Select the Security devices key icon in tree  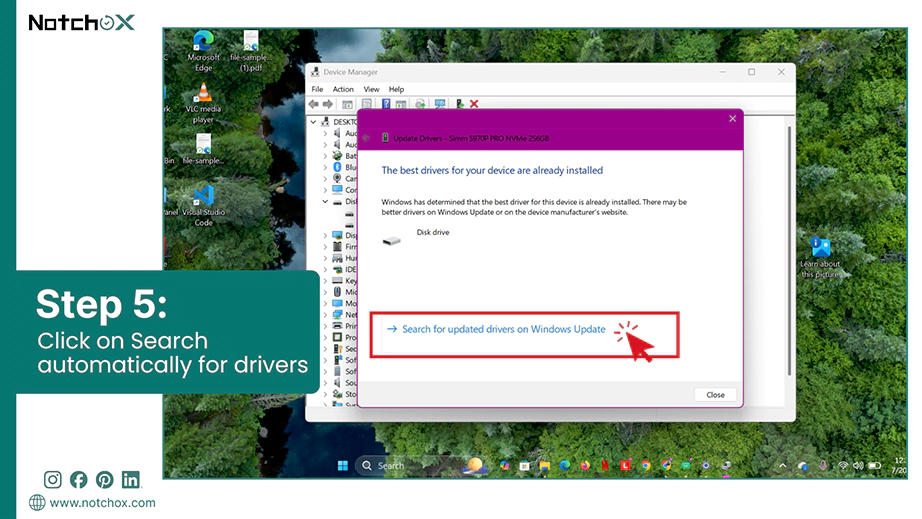(337, 349)
